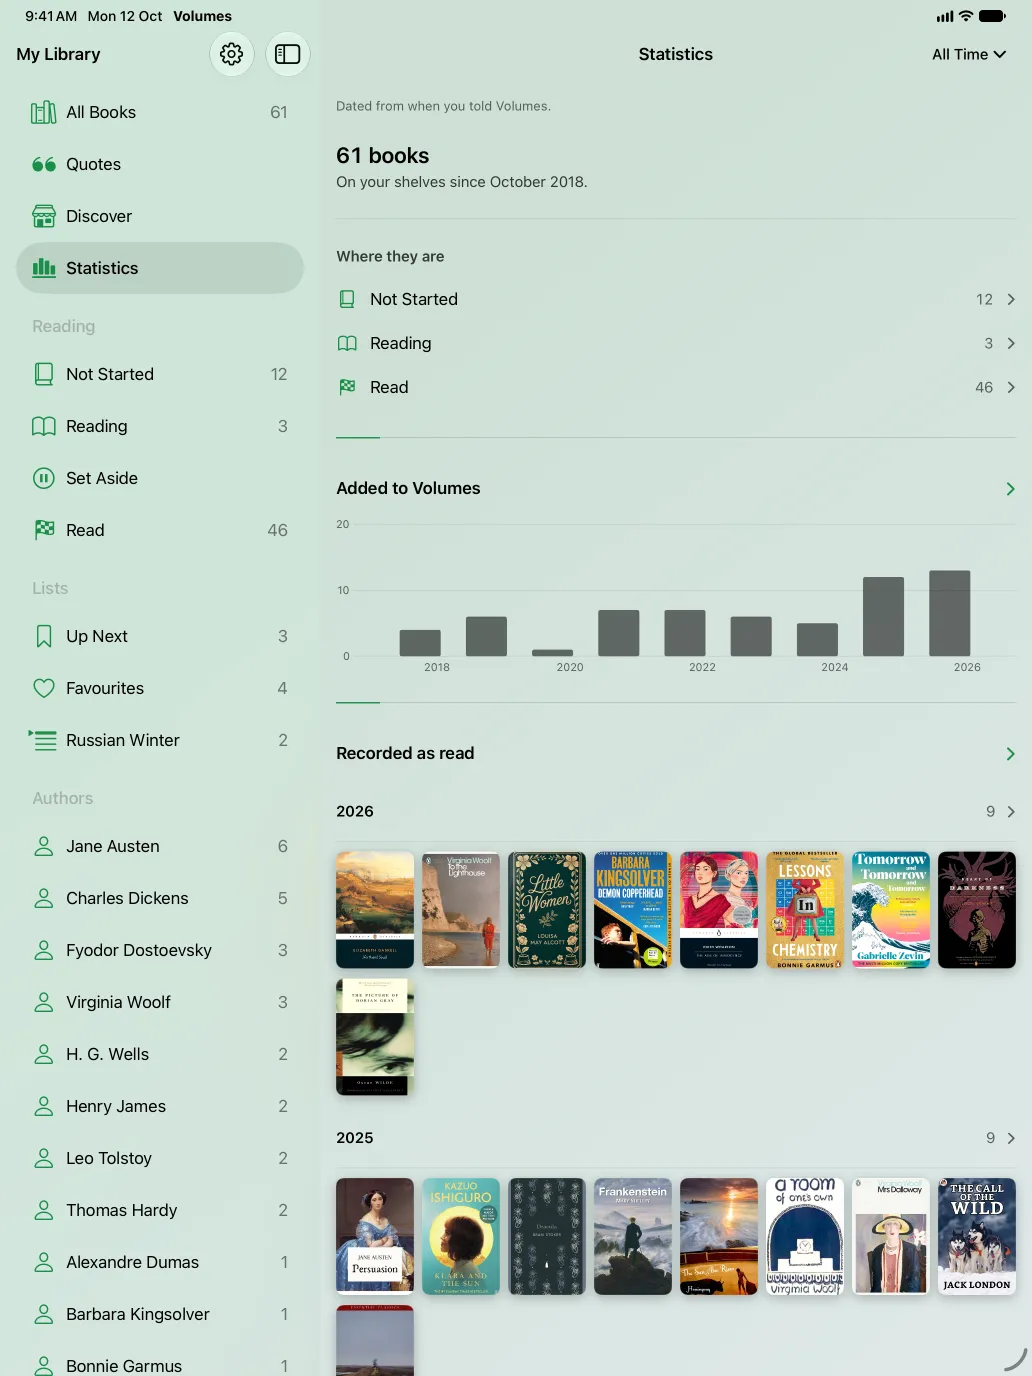The height and width of the screenshot is (1376, 1032).
Task: Open The Call of the Wild cover
Action: [977, 1237]
